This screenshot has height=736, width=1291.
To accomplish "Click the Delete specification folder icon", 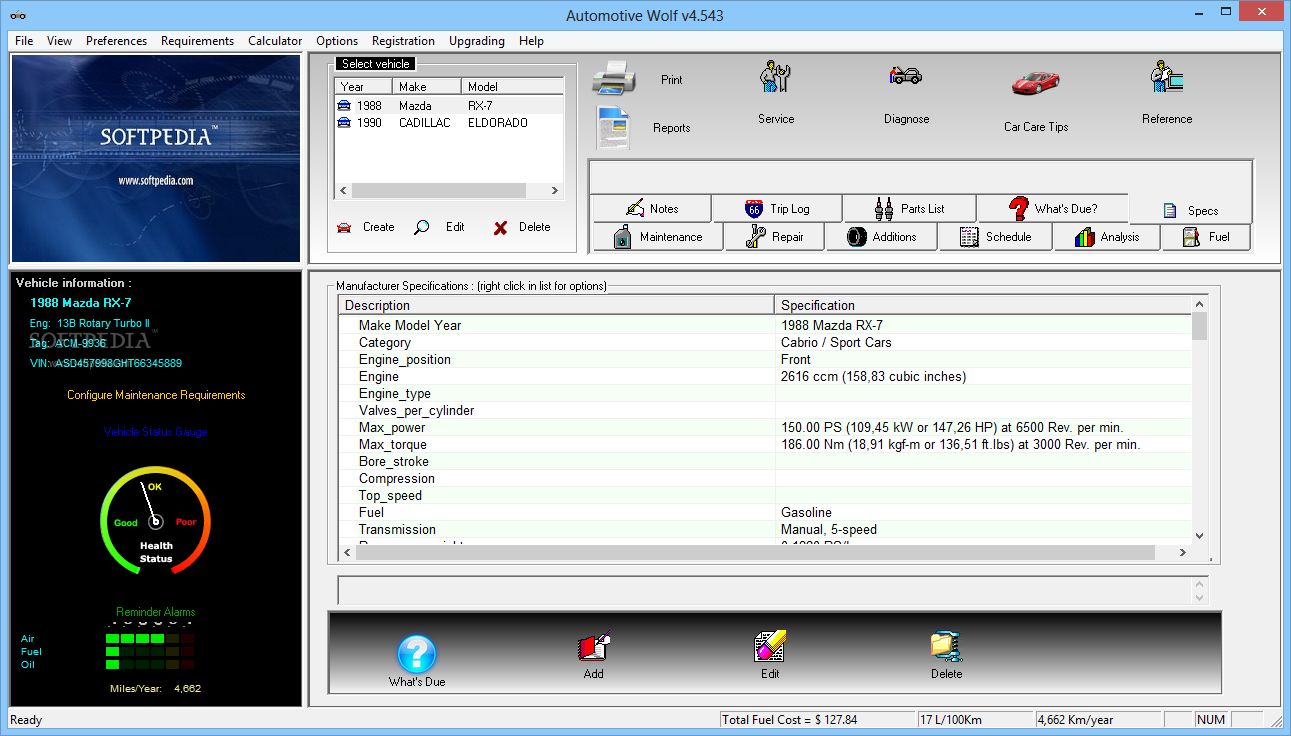I will click(946, 647).
